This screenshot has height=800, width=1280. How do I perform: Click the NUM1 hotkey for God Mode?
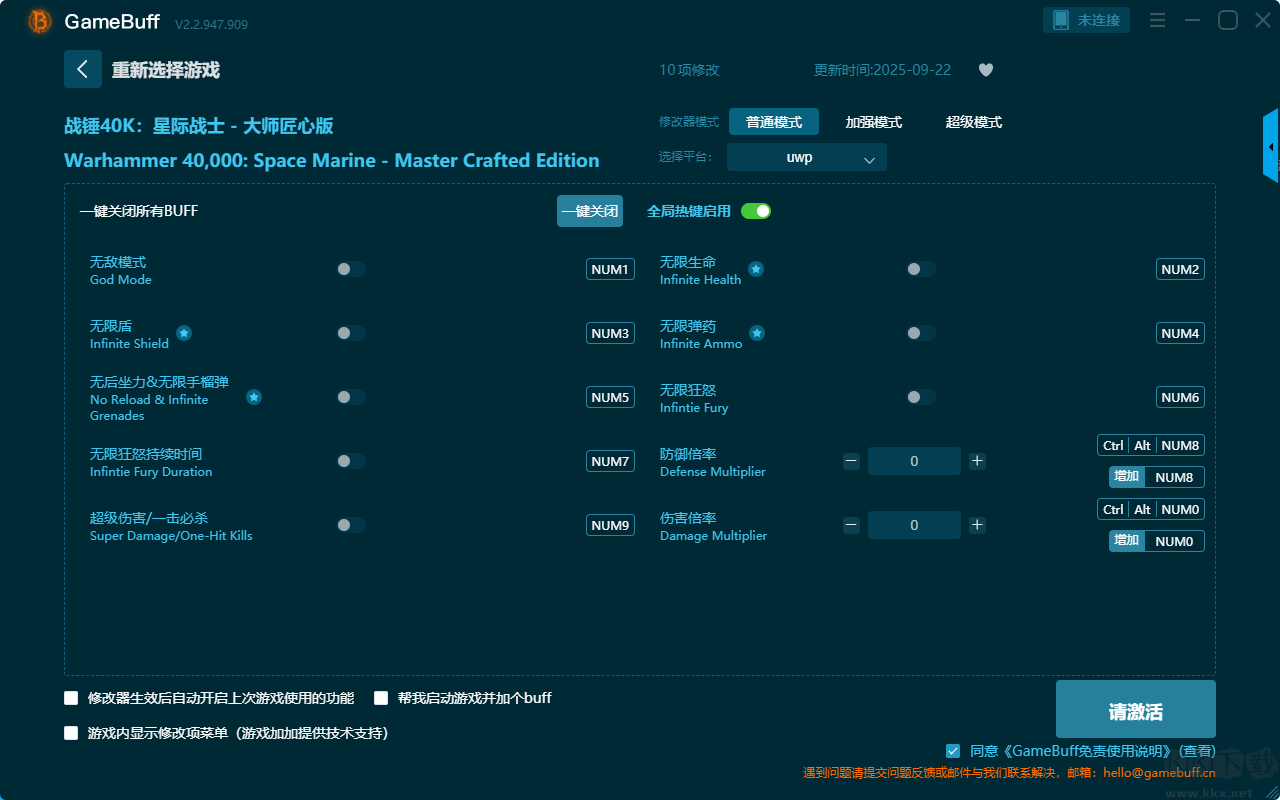610,269
